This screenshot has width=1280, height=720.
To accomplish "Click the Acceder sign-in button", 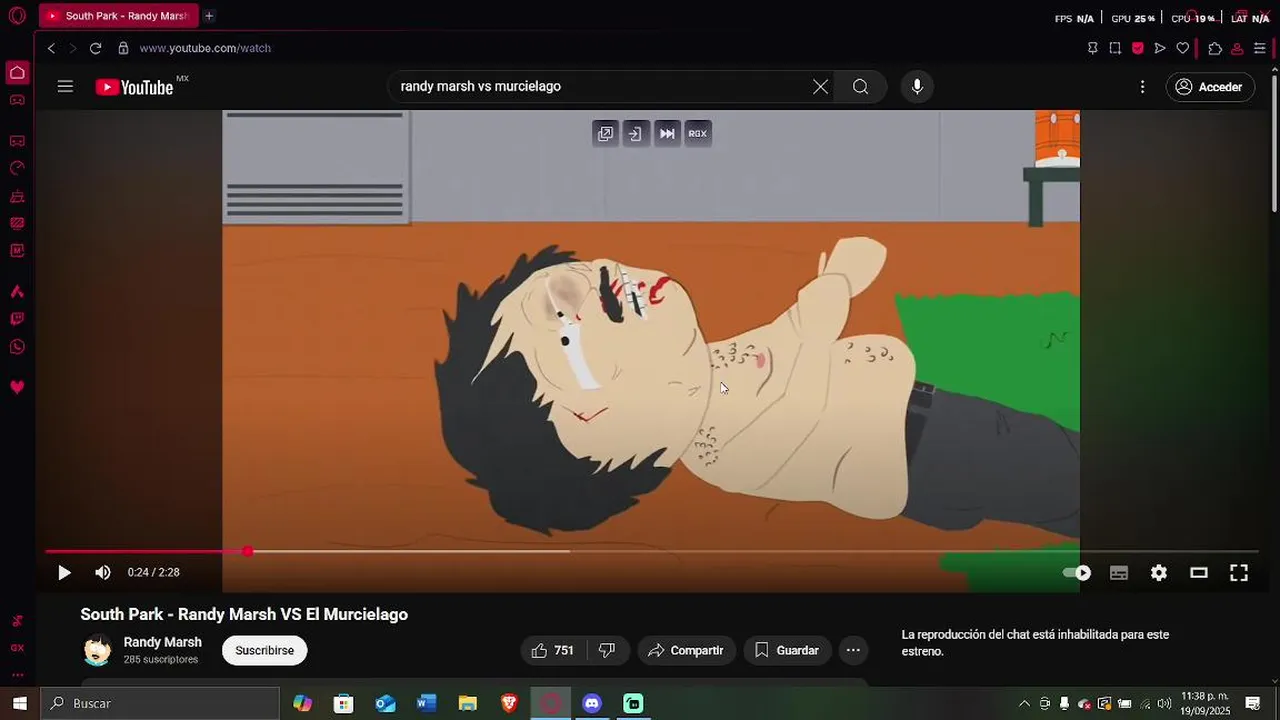I will click(1210, 87).
